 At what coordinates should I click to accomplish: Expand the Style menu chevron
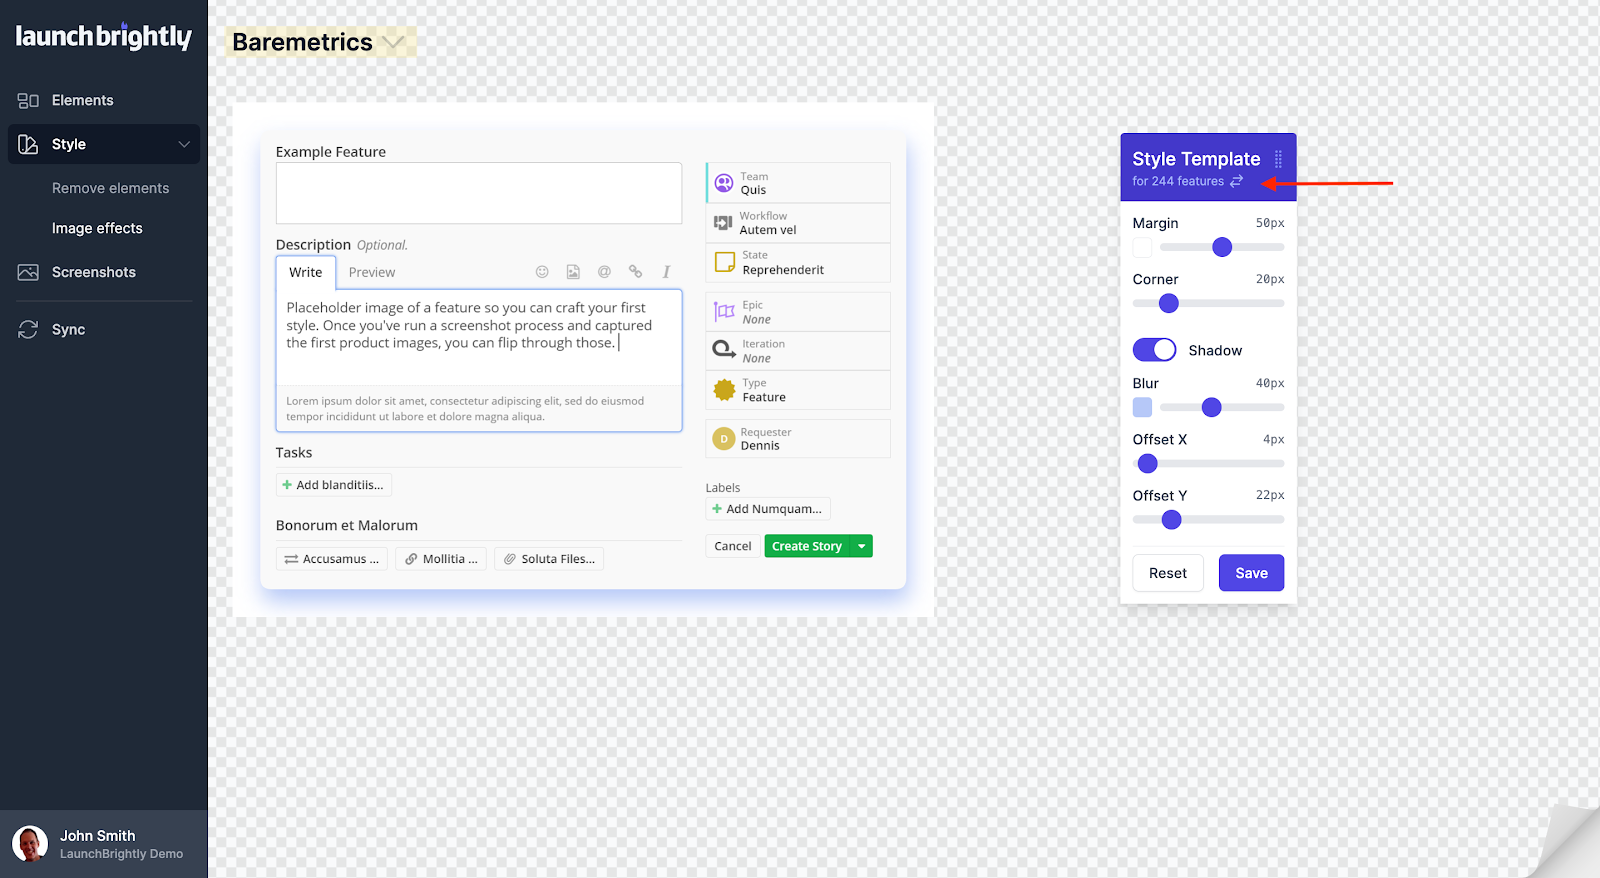184,145
